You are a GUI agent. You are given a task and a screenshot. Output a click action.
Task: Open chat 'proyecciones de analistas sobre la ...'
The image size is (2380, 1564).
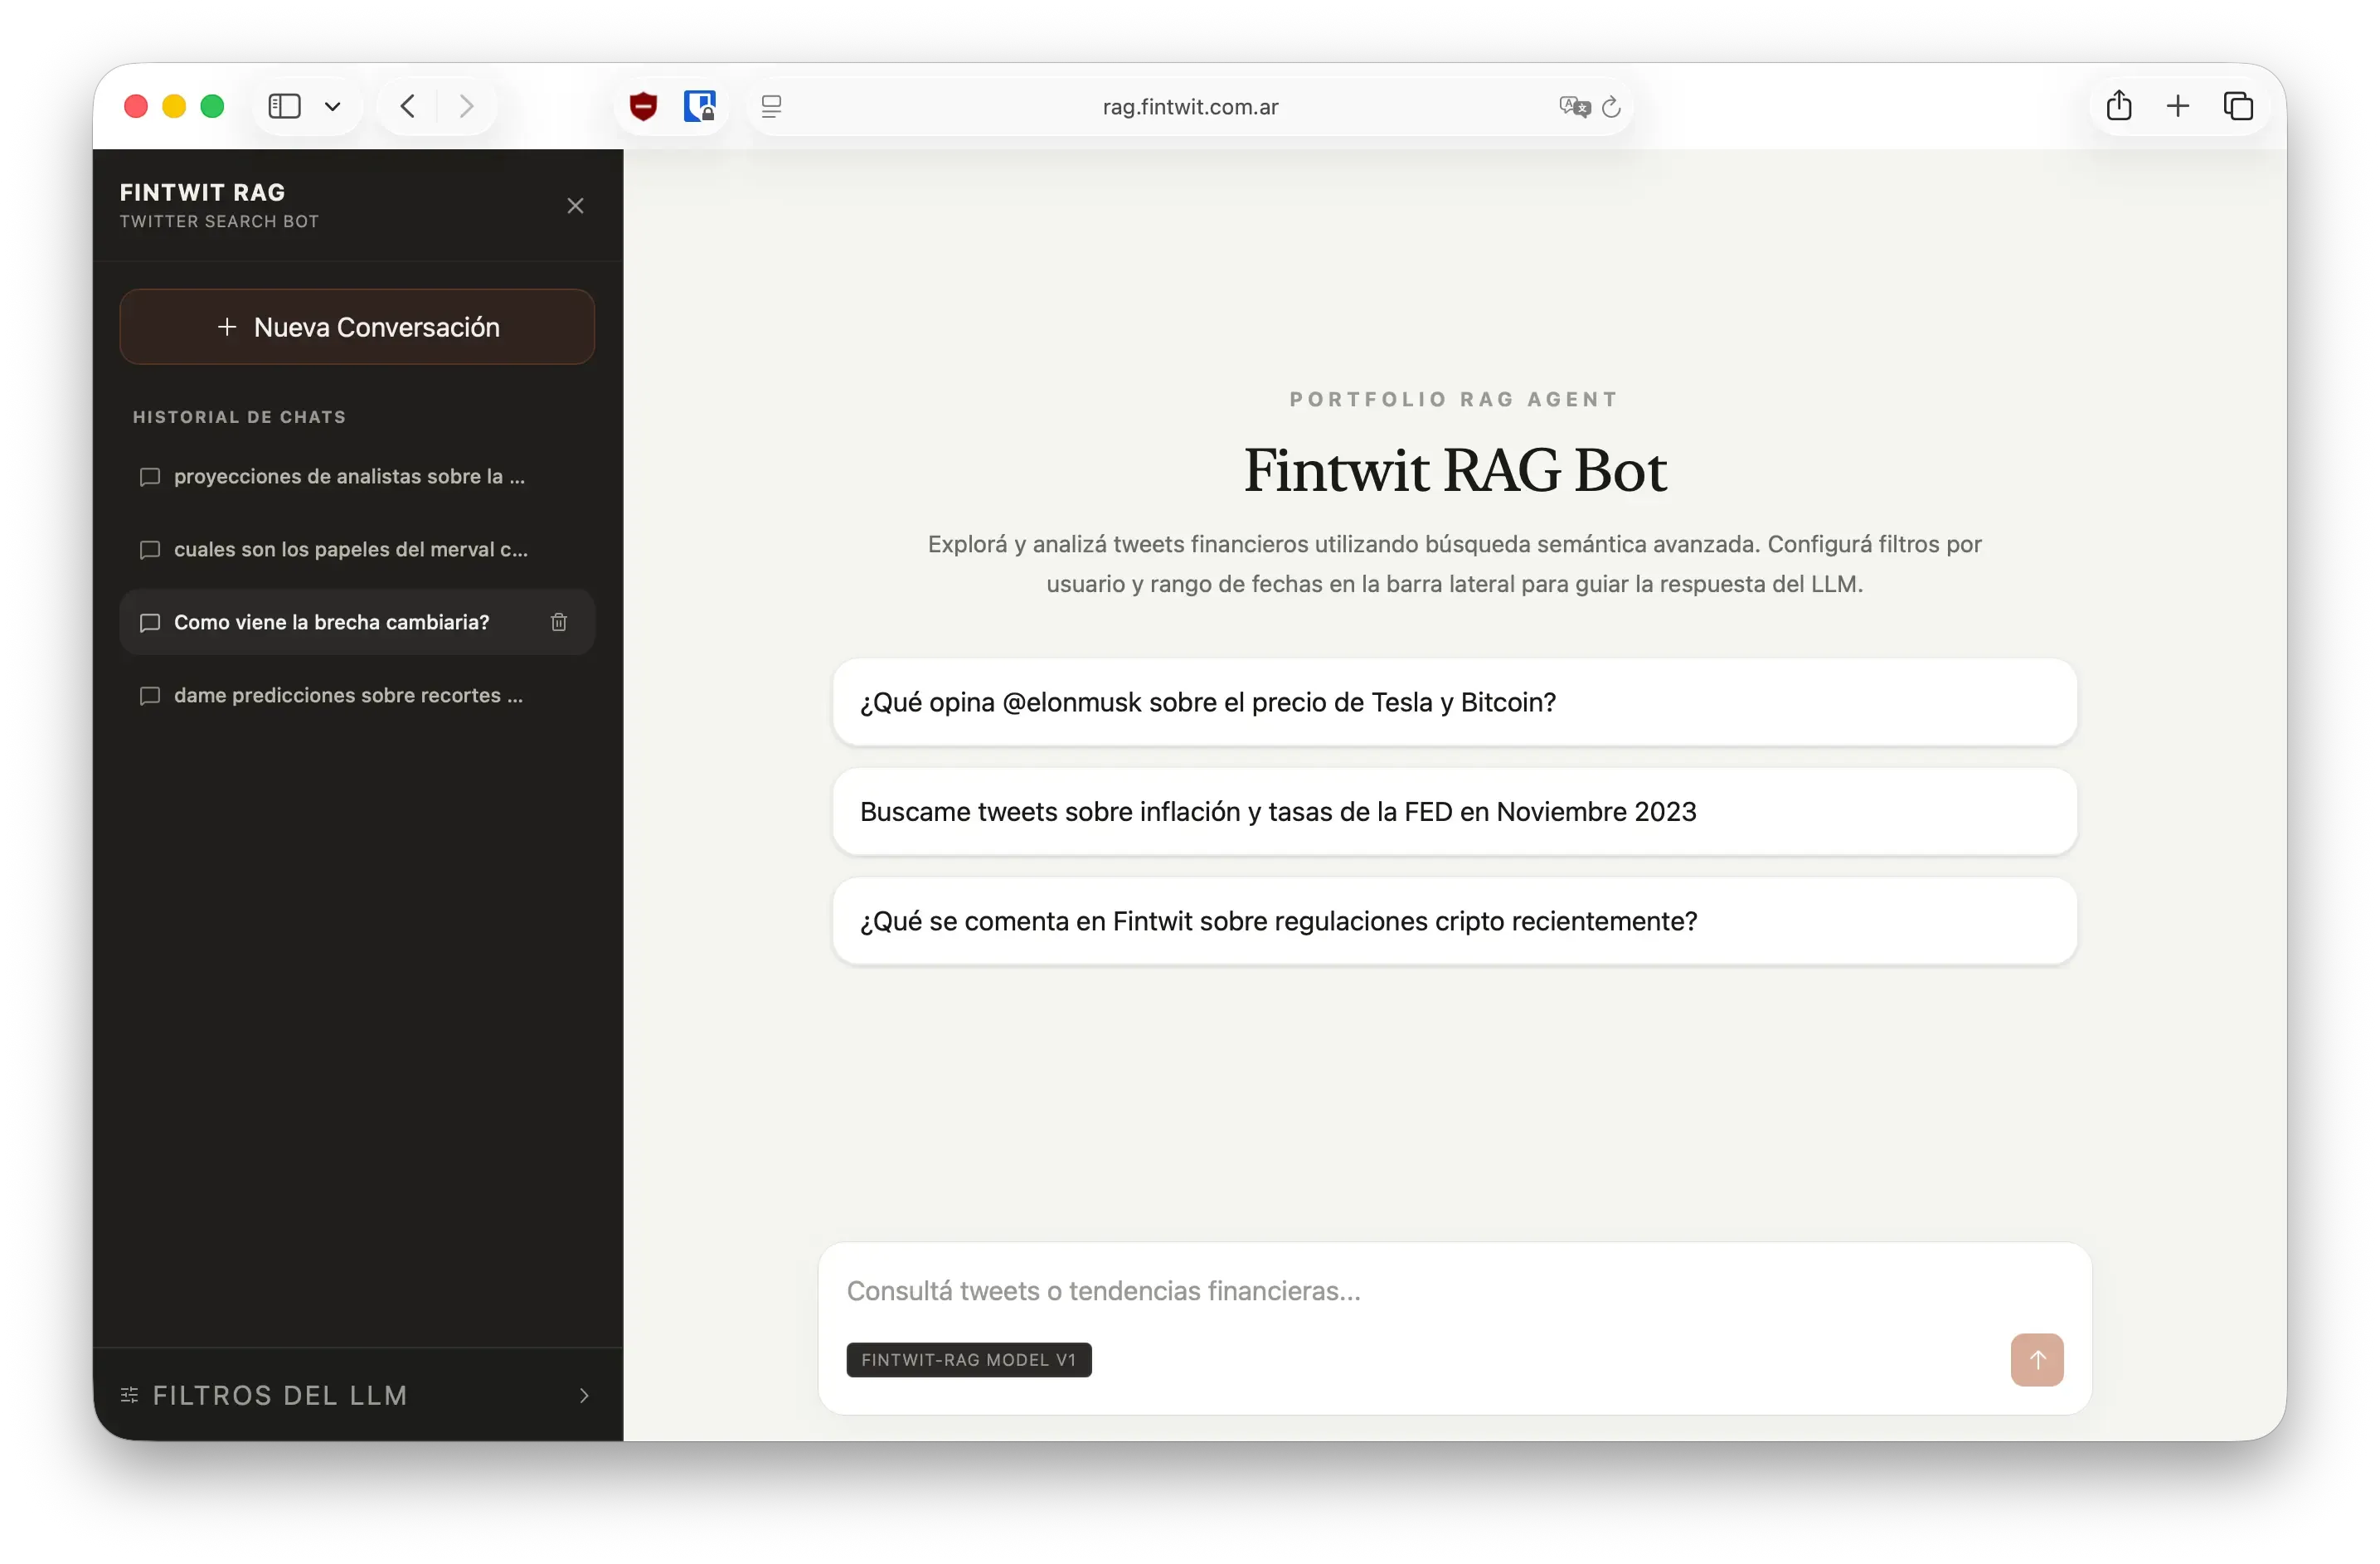coord(357,476)
